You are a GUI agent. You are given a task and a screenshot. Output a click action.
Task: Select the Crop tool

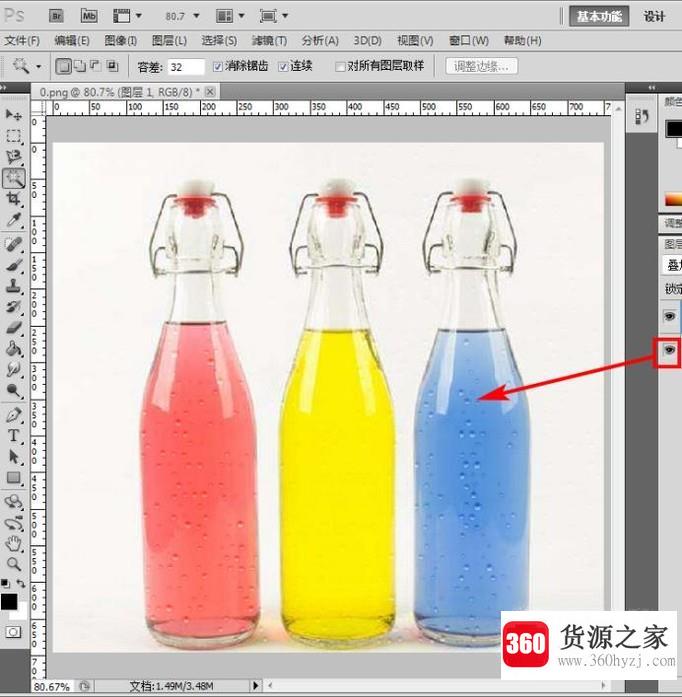(14, 199)
